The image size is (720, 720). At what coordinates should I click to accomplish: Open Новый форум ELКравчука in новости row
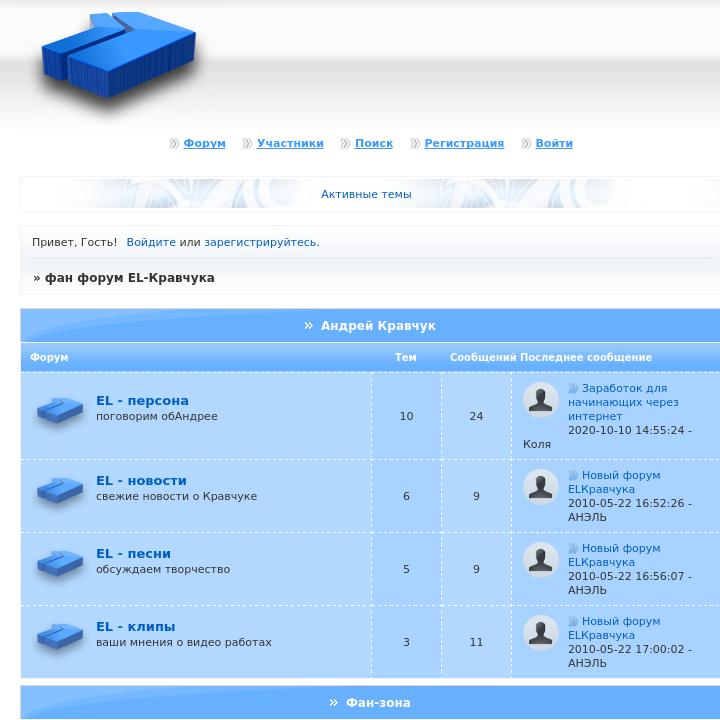tap(614, 482)
